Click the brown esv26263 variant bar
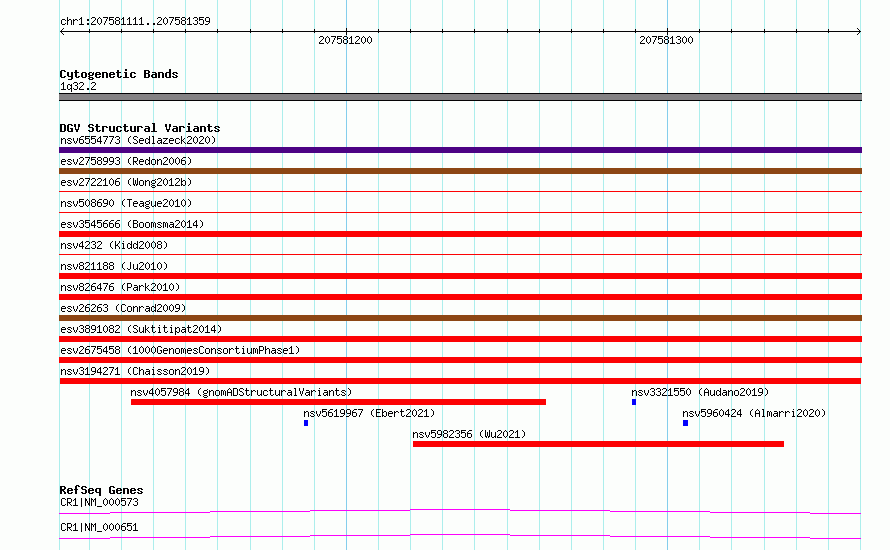 pyautogui.click(x=460, y=318)
